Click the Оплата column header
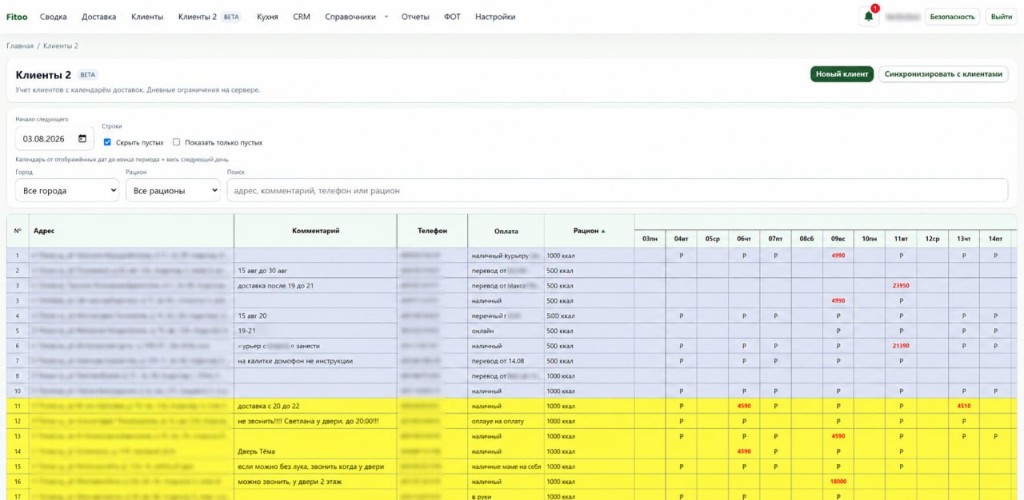The height and width of the screenshot is (500, 1024). 506,230
